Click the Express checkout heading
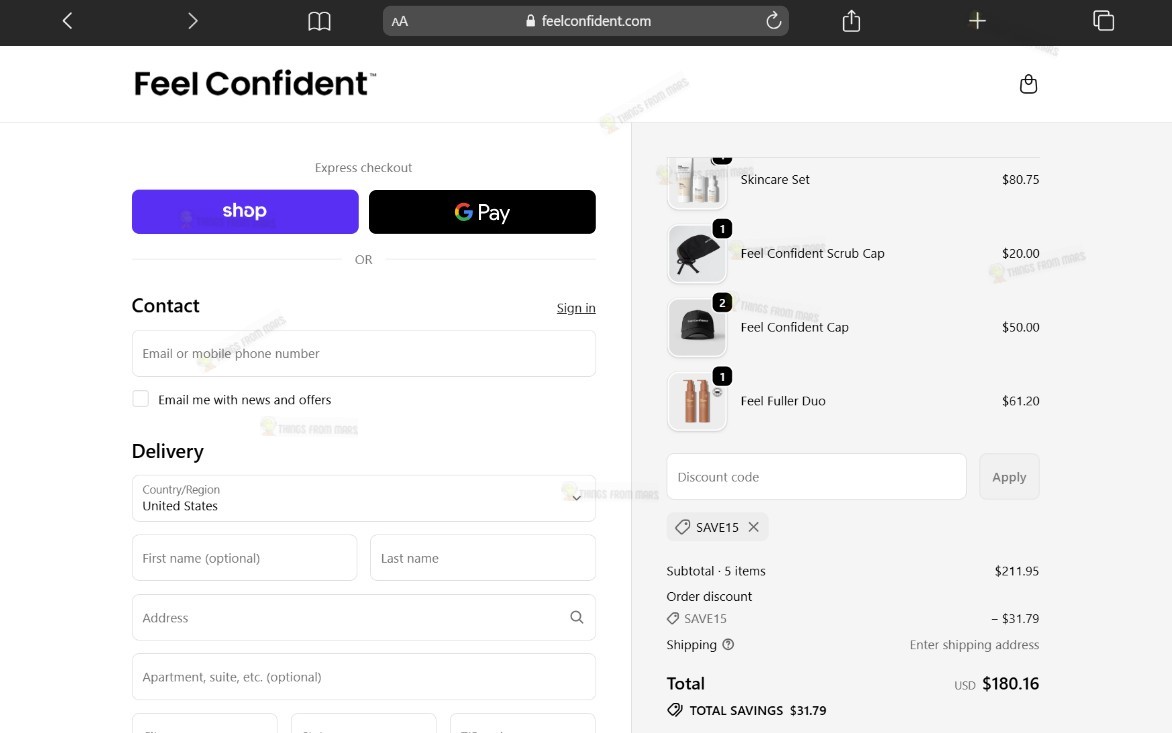 [363, 168]
